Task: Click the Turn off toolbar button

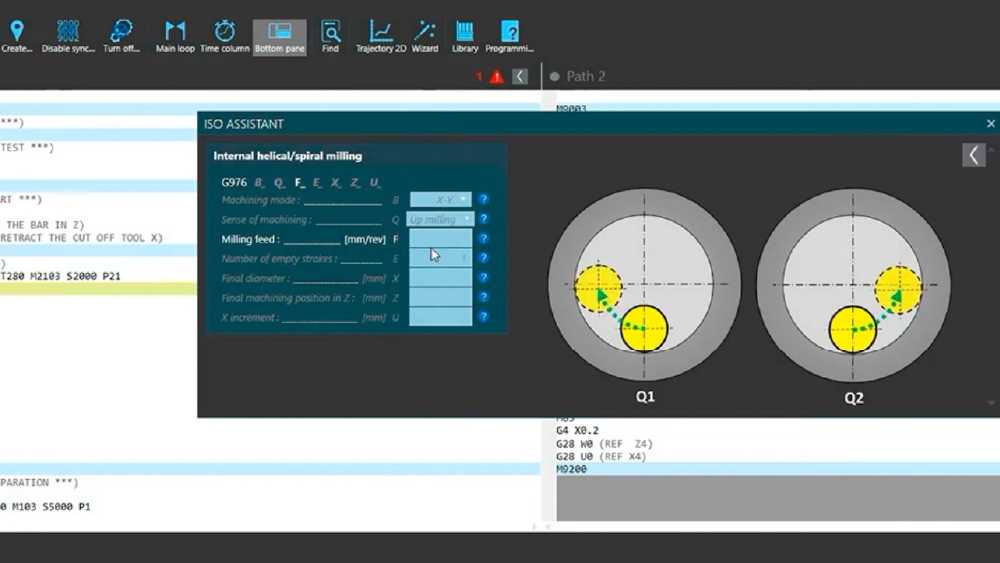Action: [x=121, y=35]
